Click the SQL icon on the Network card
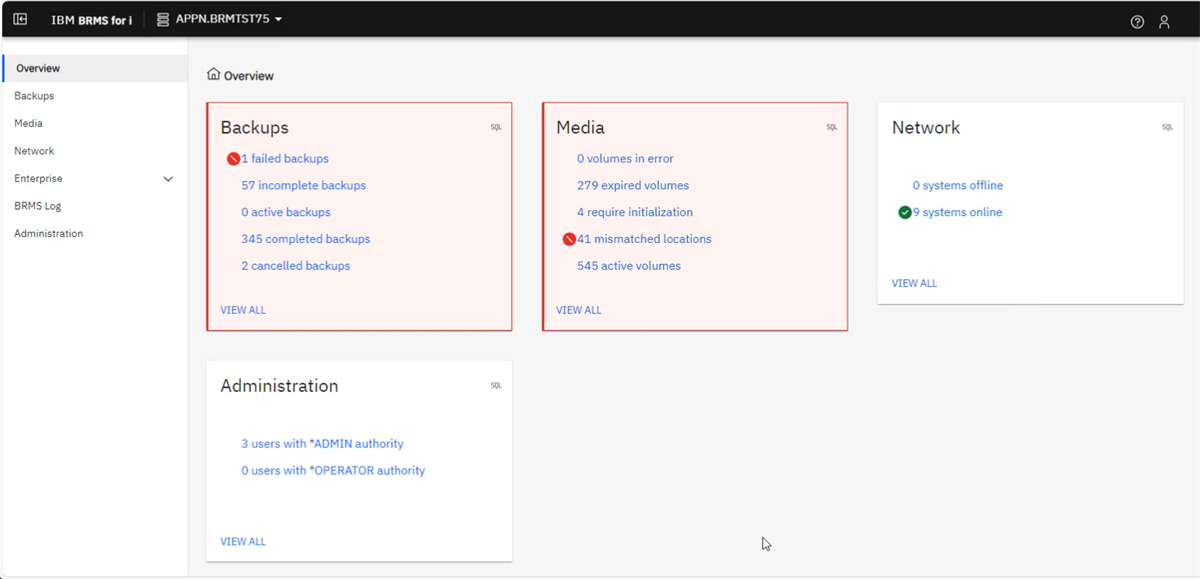This screenshot has height=579, width=1200. pos(1166,127)
